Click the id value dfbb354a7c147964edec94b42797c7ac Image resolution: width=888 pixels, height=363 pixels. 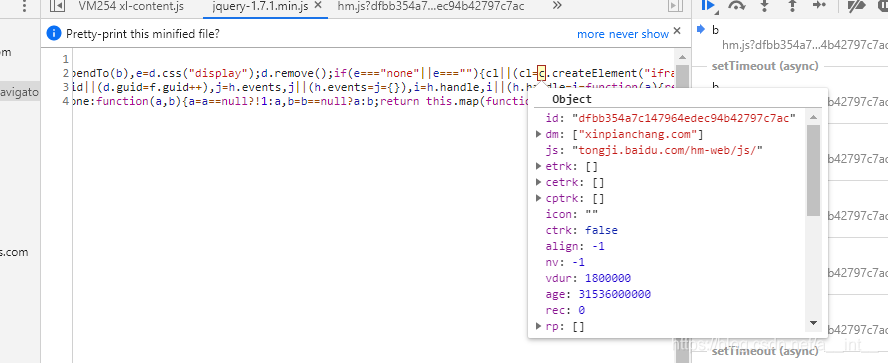tap(684, 118)
